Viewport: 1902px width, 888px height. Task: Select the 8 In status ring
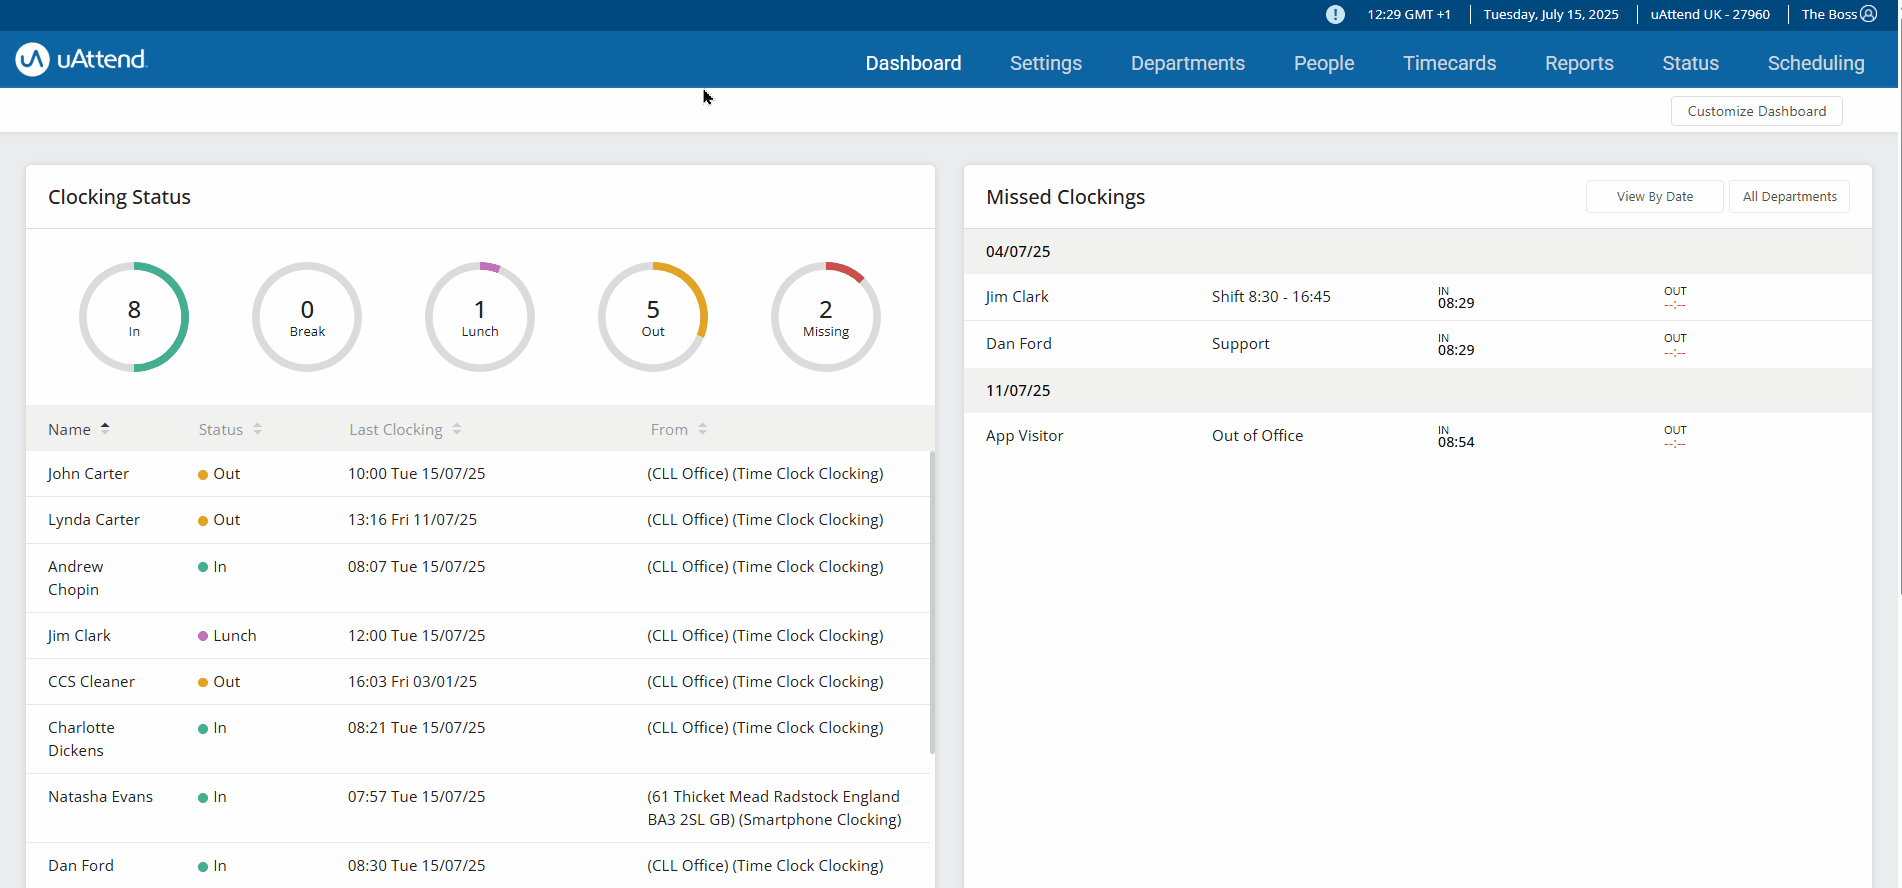pos(134,317)
